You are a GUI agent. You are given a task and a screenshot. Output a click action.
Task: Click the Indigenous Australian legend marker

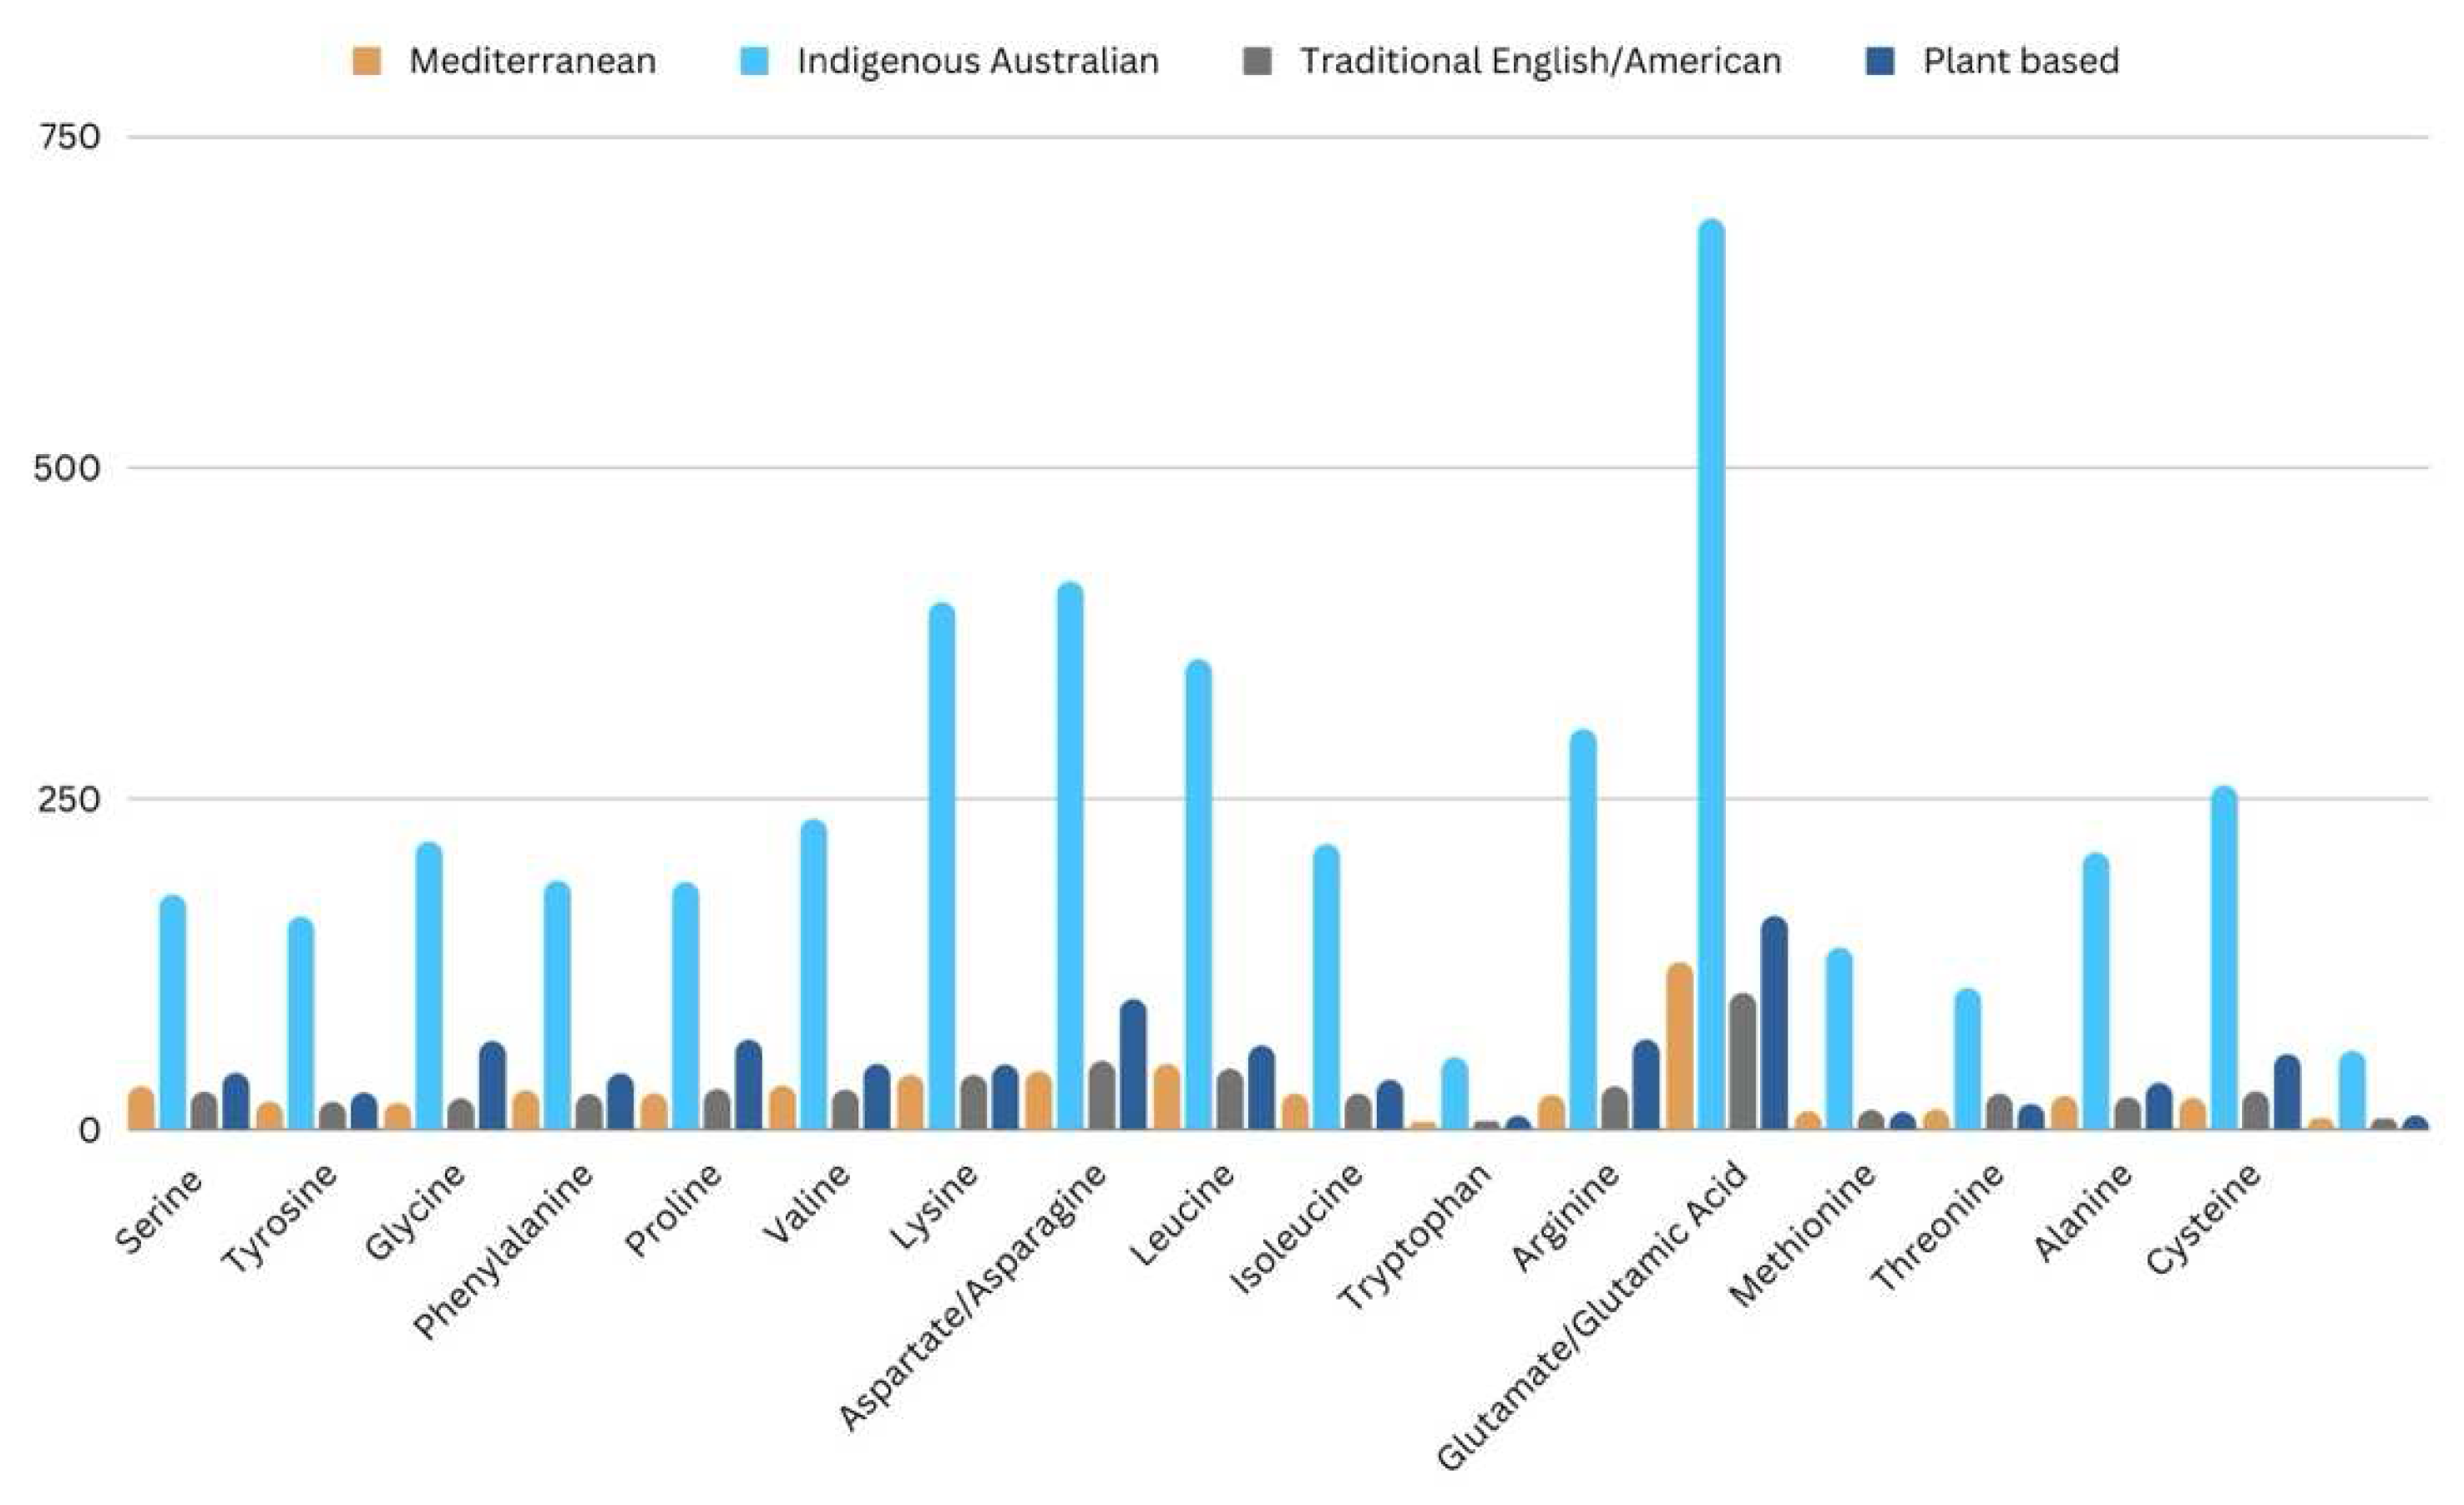[756, 60]
